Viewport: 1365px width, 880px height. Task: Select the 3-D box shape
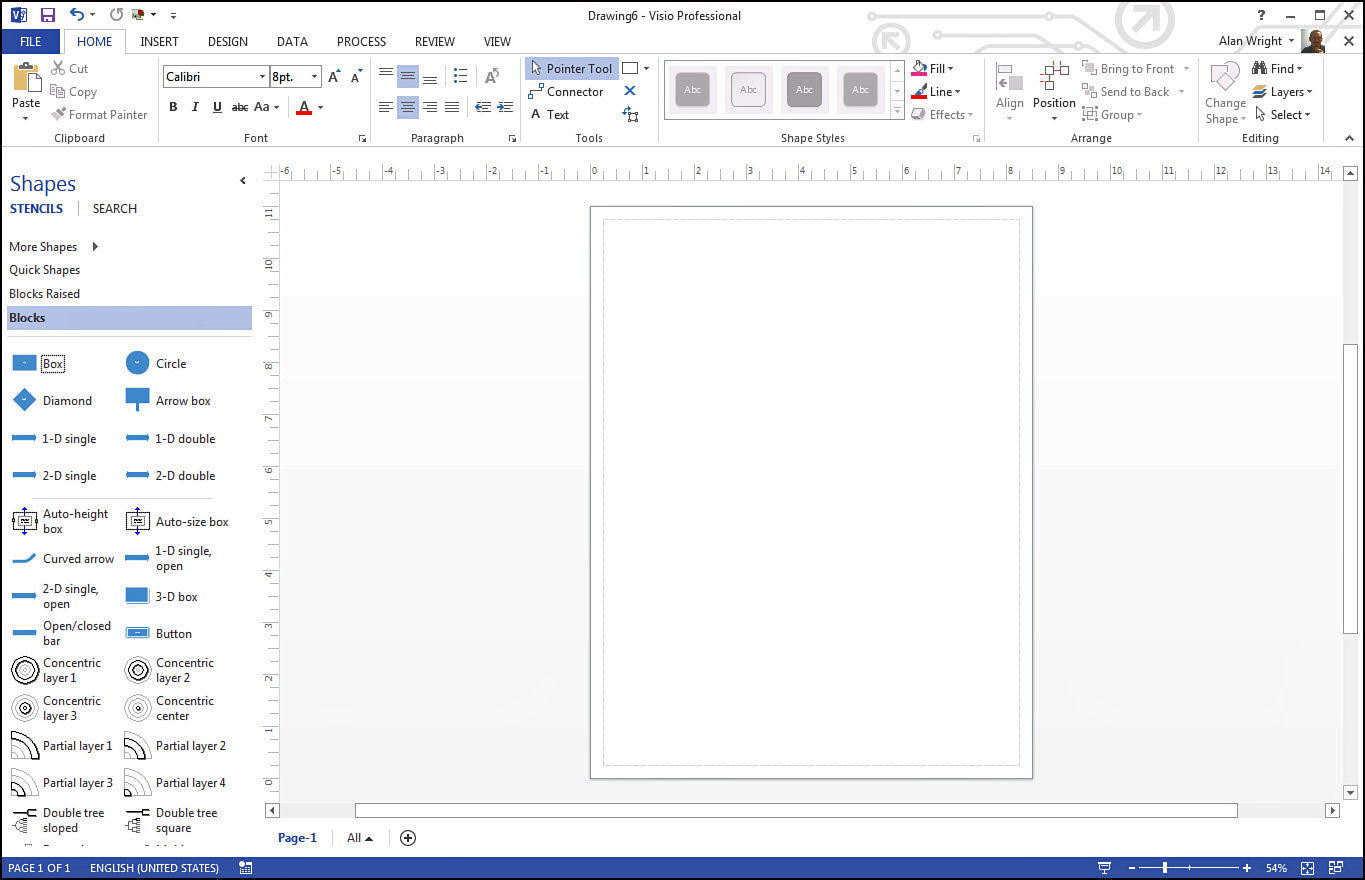point(161,596)
